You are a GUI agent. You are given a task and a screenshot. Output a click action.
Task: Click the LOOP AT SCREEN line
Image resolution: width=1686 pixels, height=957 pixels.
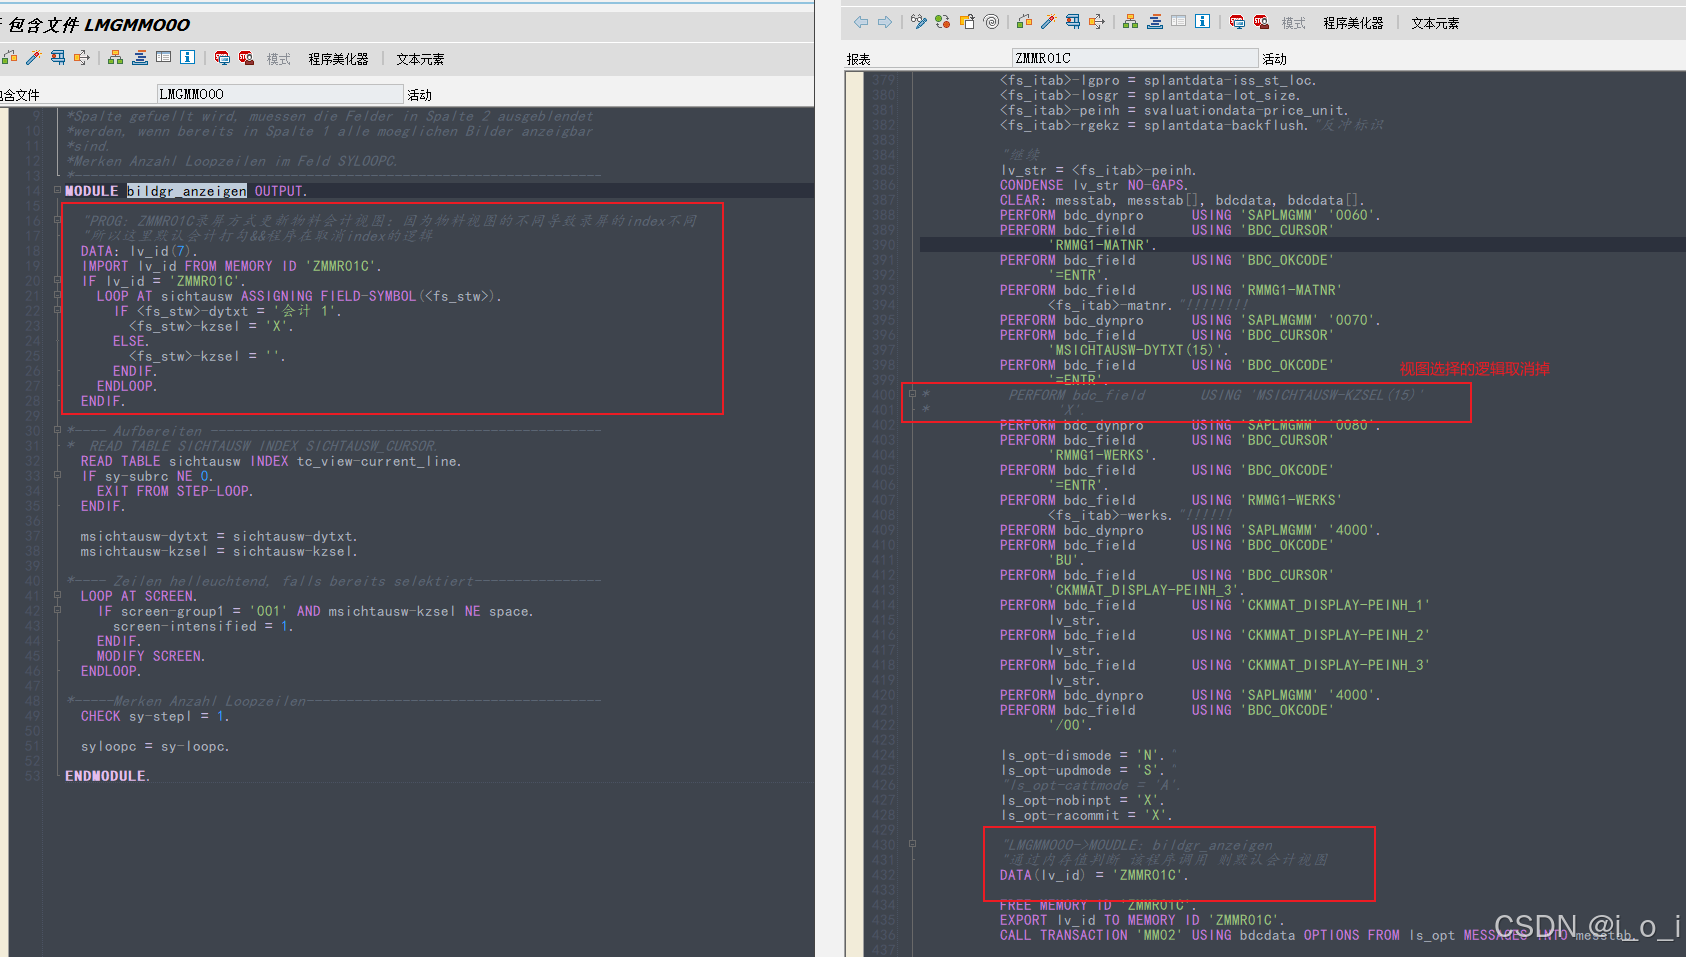pos(139,596)
